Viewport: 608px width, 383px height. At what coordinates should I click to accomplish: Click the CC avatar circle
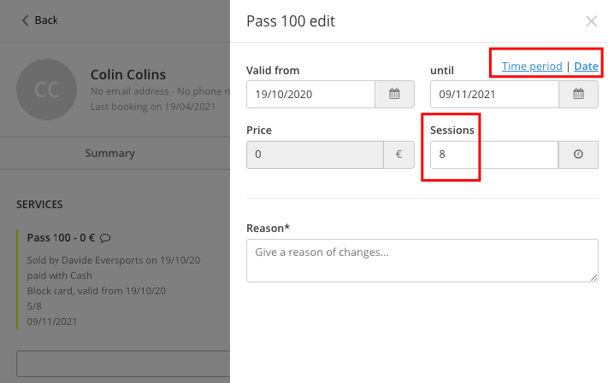47,90
